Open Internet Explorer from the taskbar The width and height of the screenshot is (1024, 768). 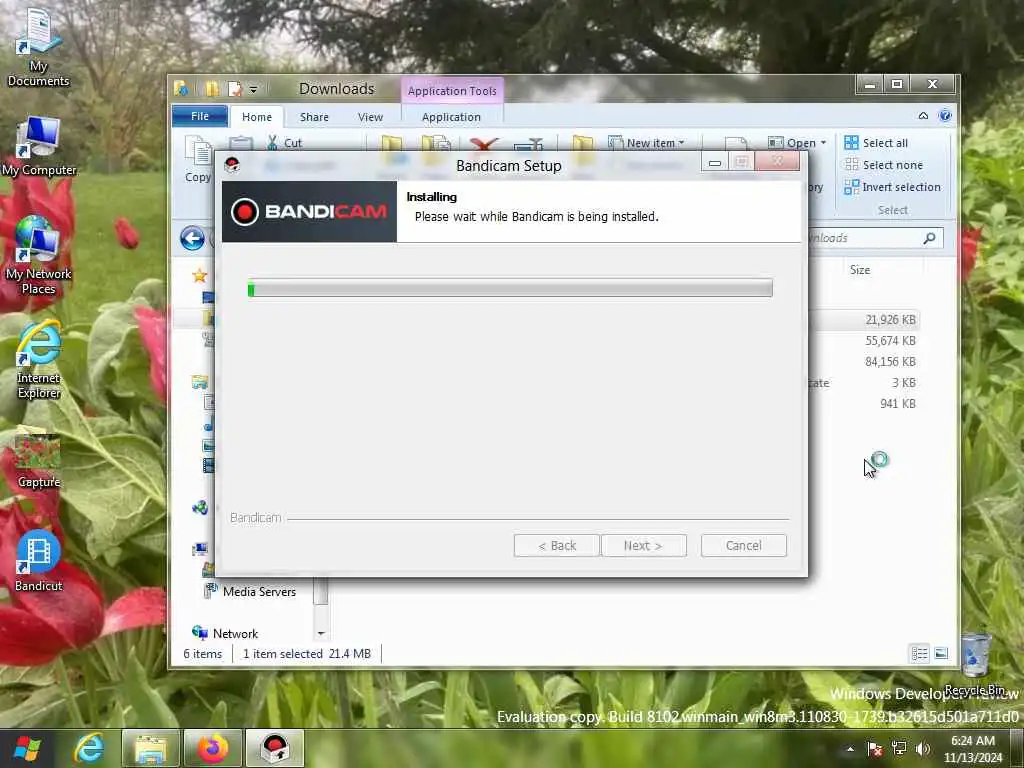(89, 748)
